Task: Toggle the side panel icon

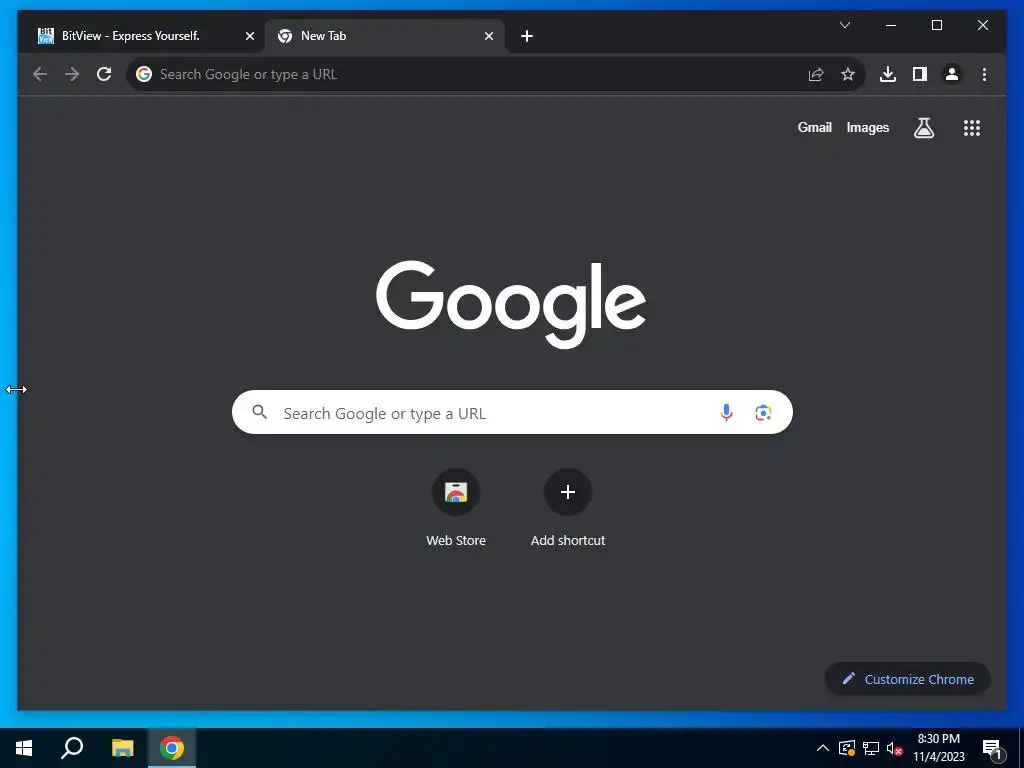Action: tap(920, 74)
